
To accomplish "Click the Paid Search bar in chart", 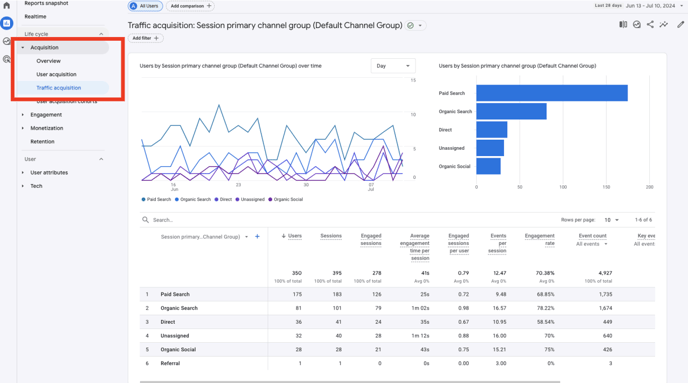I will point(552,93).
